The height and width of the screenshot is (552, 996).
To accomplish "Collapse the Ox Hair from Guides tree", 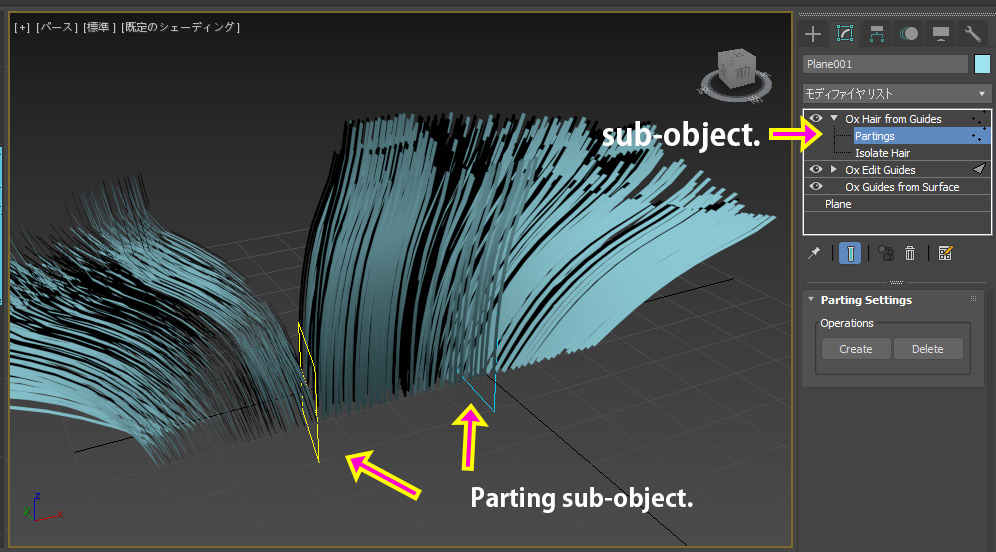I will pos(834,119).
